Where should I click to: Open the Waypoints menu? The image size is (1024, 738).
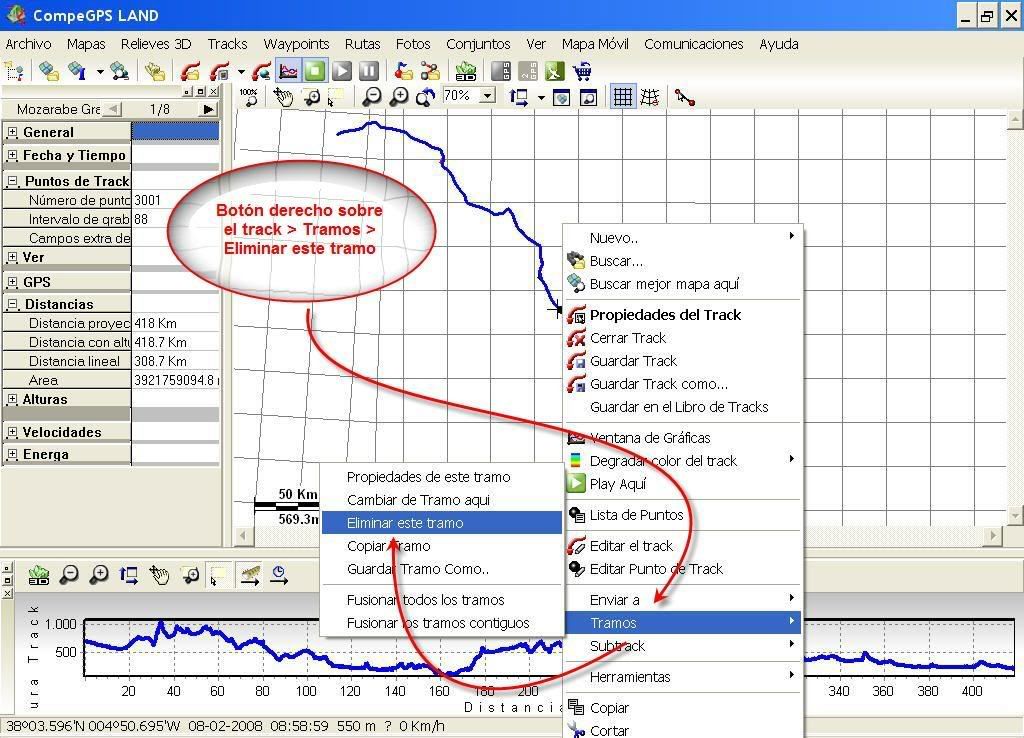(296, 44)
